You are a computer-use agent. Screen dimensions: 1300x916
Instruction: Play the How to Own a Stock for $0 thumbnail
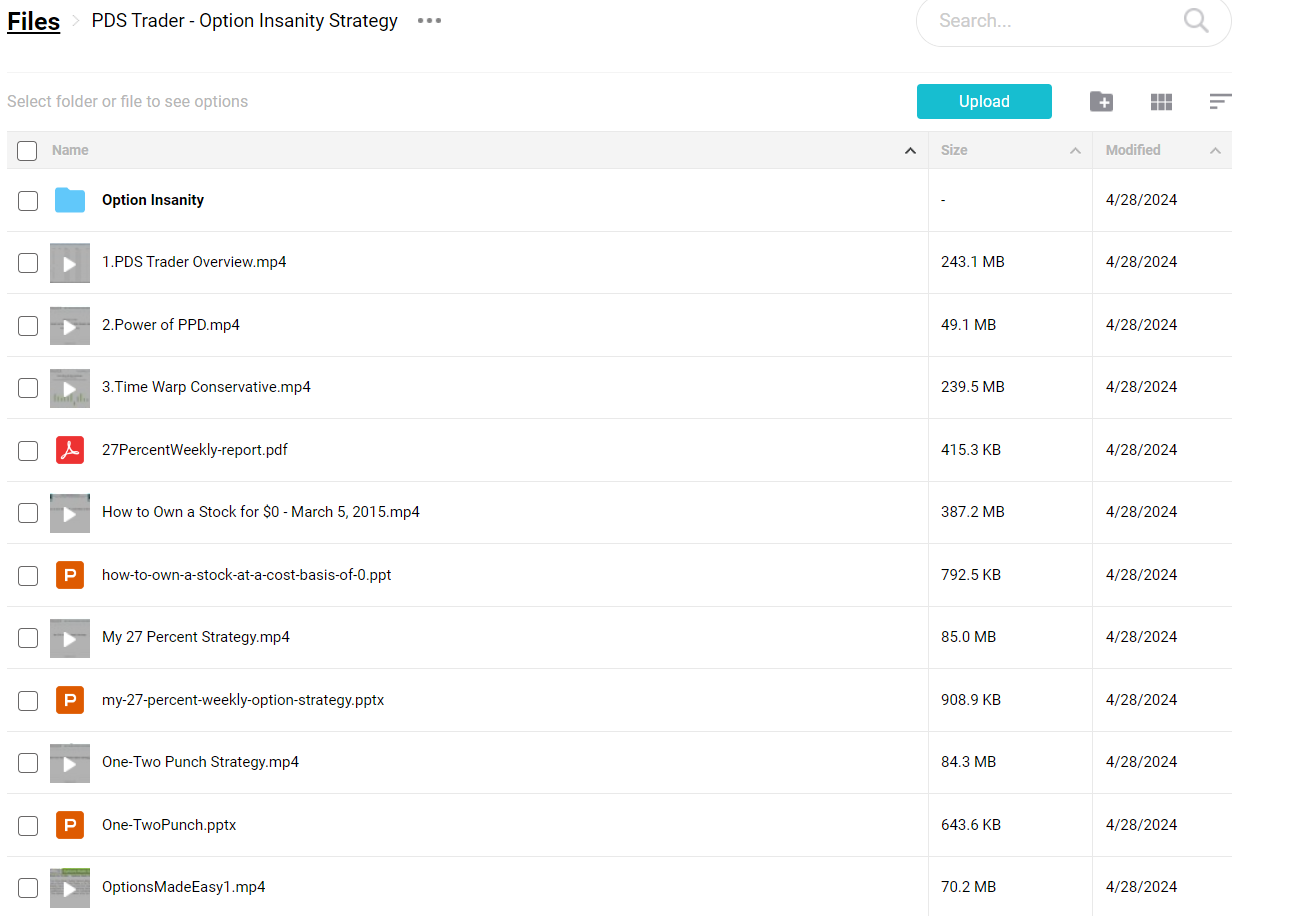point(70,513)
